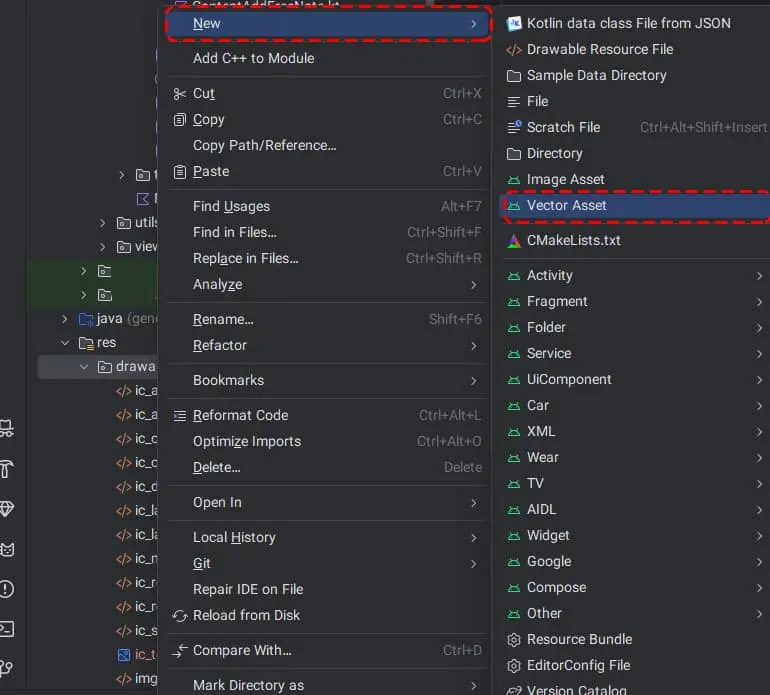Collapse the res folder in project tree
Image resolution: width=770 pixels, height=695 pixels.
coord(66,343)
